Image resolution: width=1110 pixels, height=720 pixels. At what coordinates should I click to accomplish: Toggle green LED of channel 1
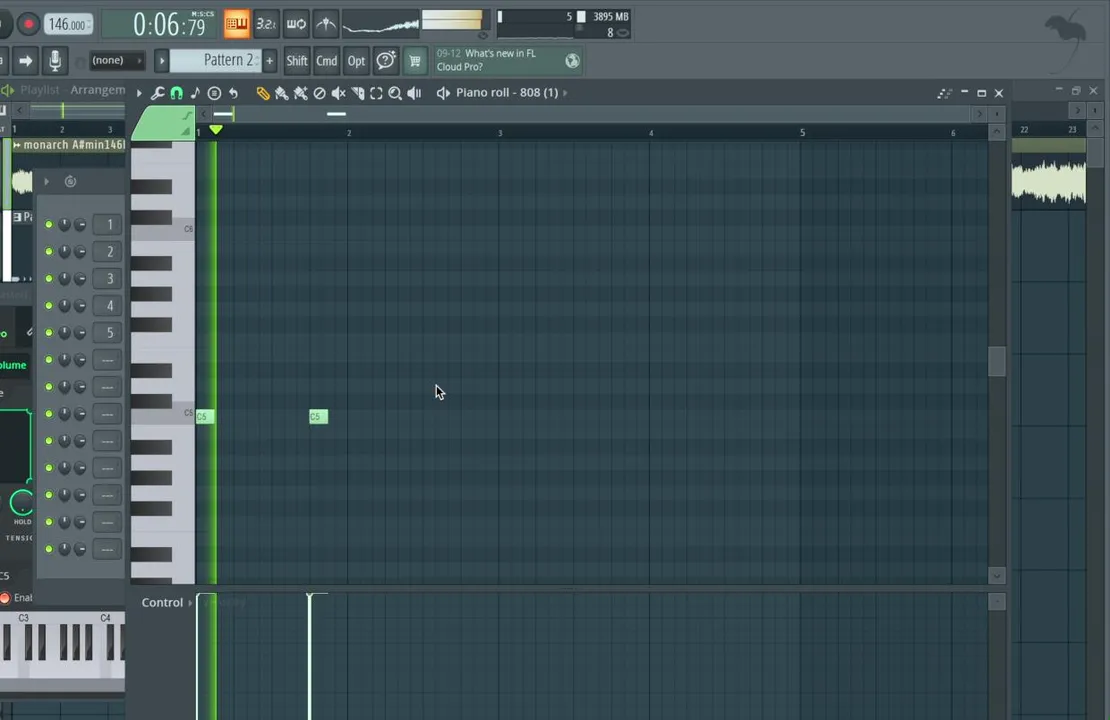(x=49, y=224)
